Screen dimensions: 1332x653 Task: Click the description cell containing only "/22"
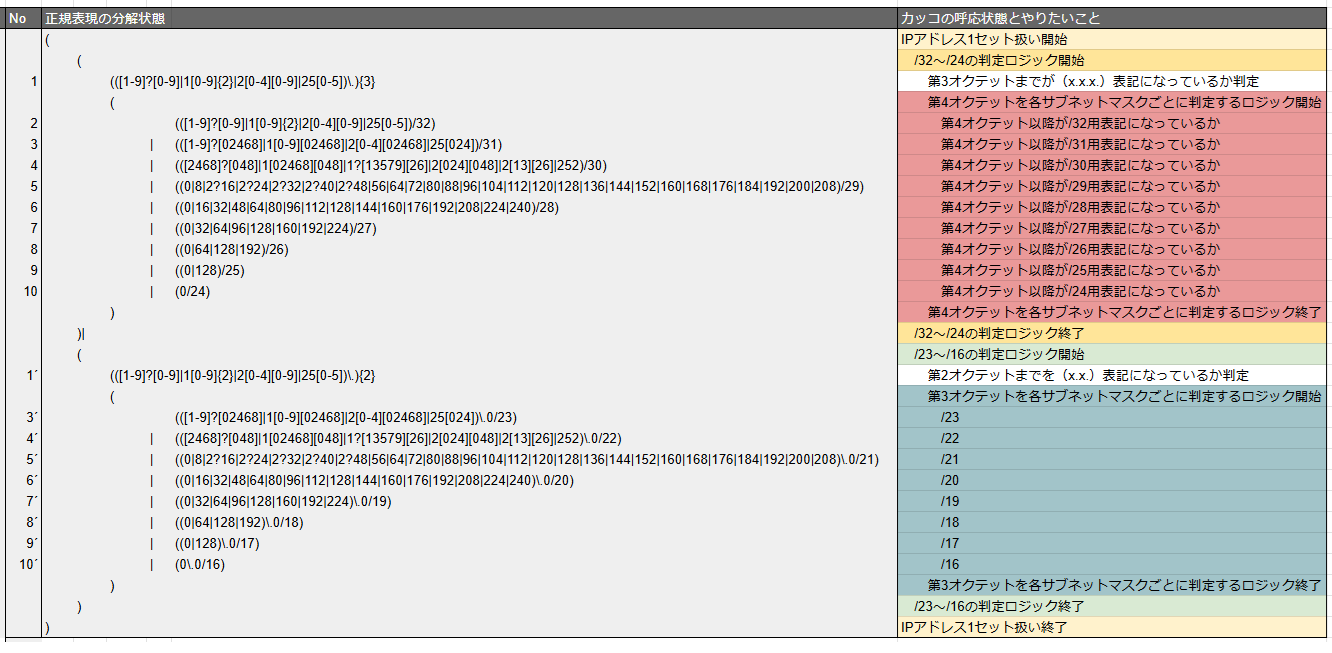(1113, 439)
